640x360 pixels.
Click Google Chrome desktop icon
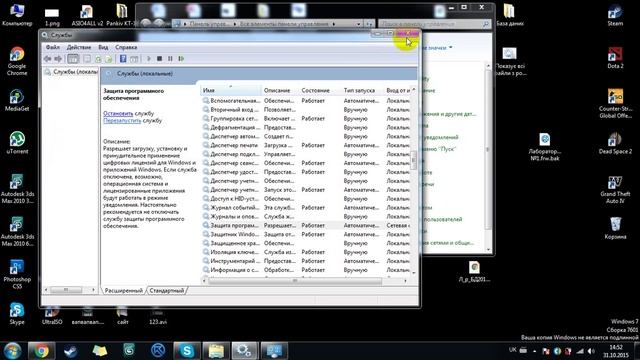click(x=17, y=61)
